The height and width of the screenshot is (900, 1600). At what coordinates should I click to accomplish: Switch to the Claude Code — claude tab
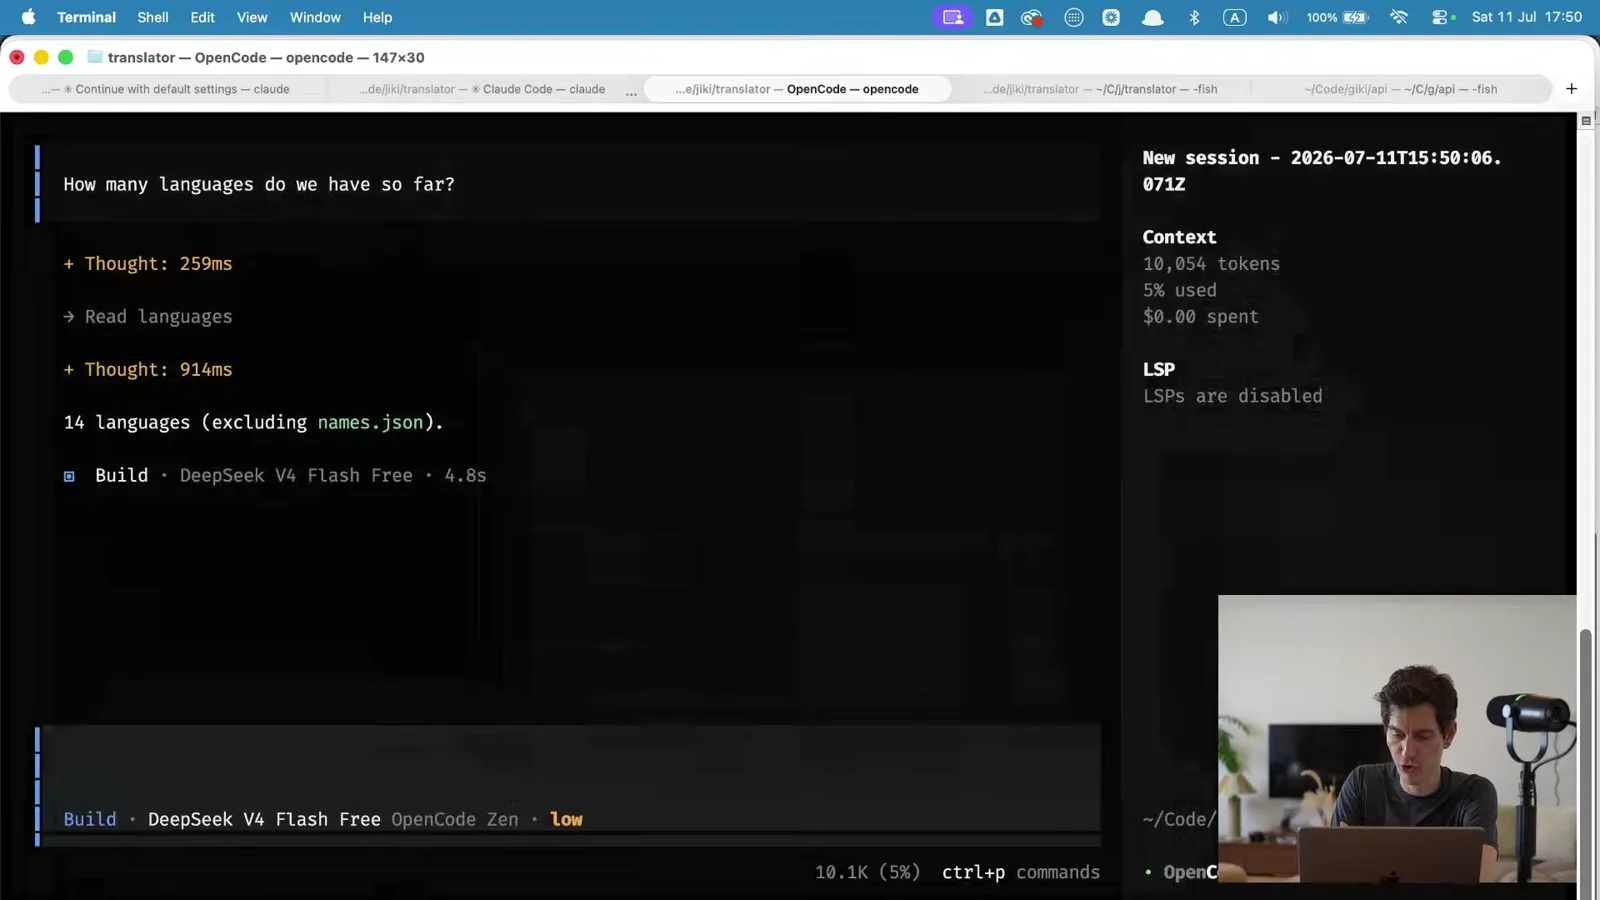click(483, 89)
